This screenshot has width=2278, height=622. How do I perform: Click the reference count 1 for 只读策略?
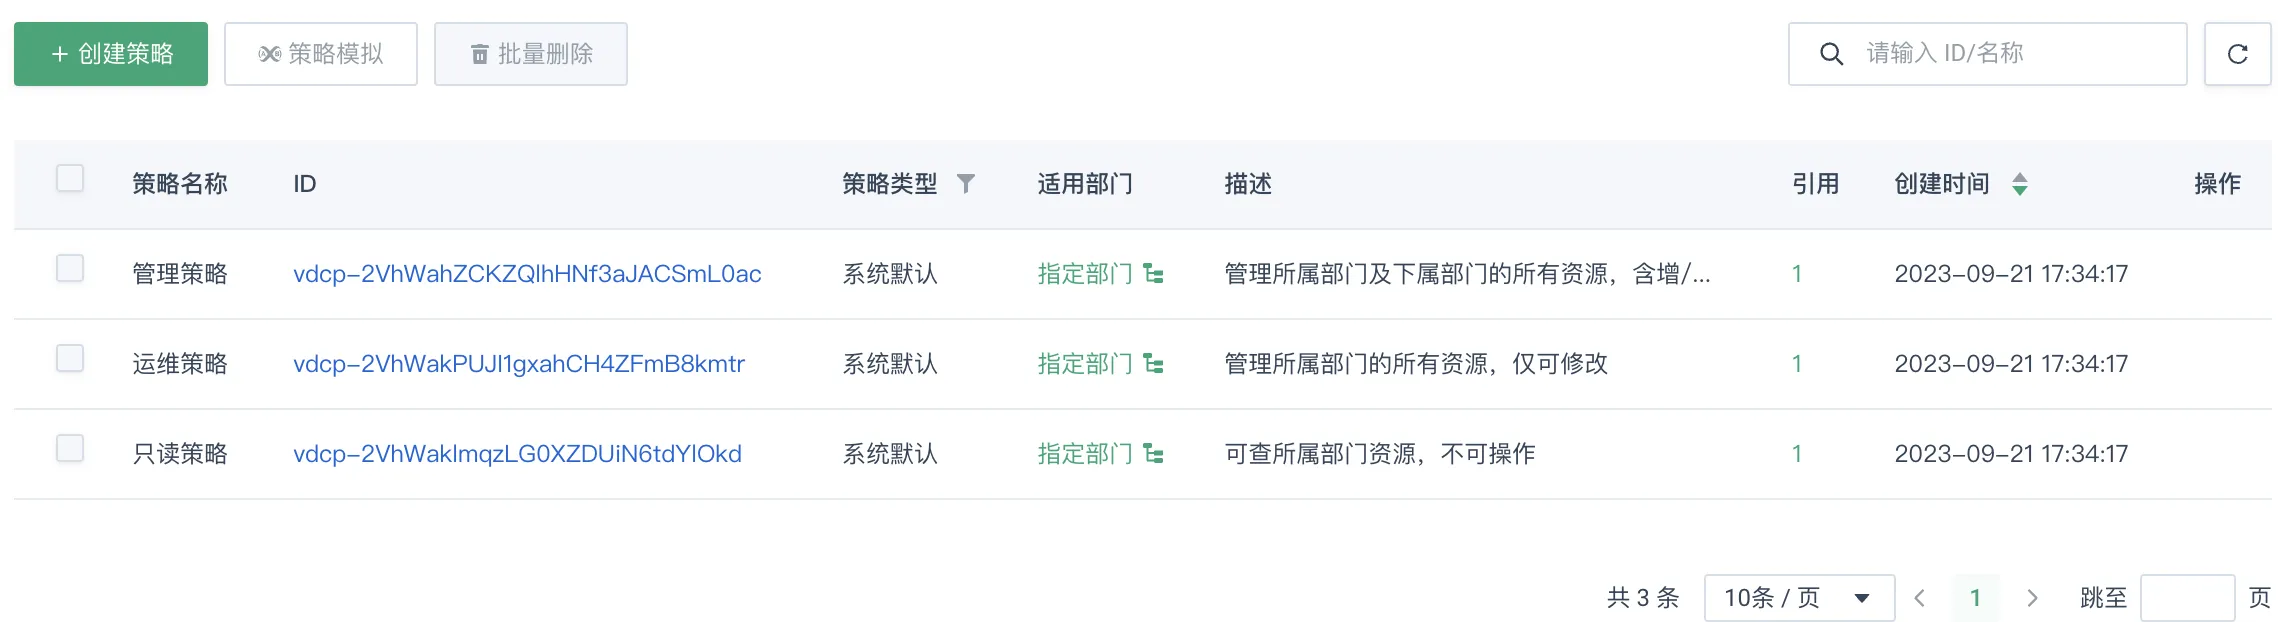tap(1796, 454)
